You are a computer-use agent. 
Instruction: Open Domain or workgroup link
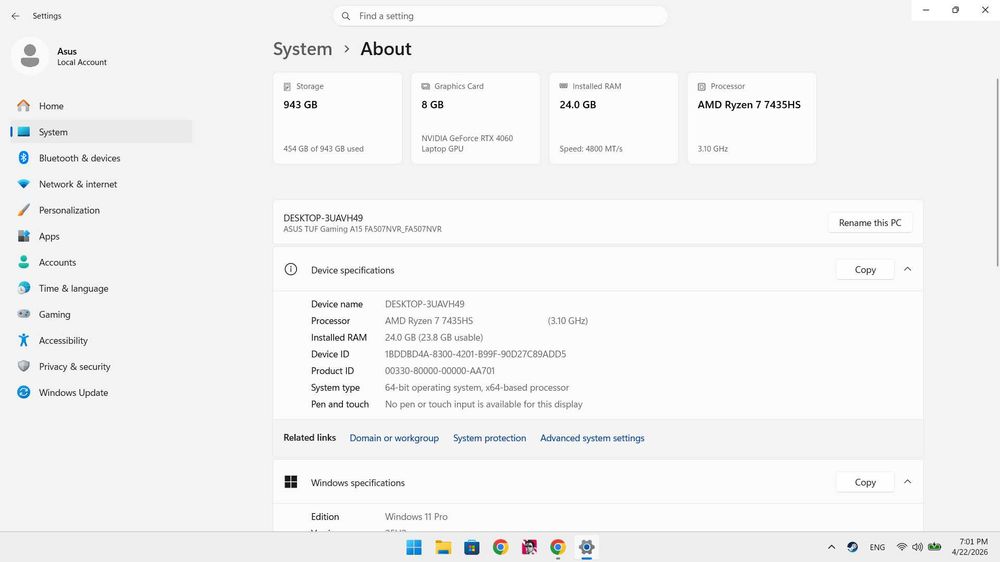click(x=394, y=438)
